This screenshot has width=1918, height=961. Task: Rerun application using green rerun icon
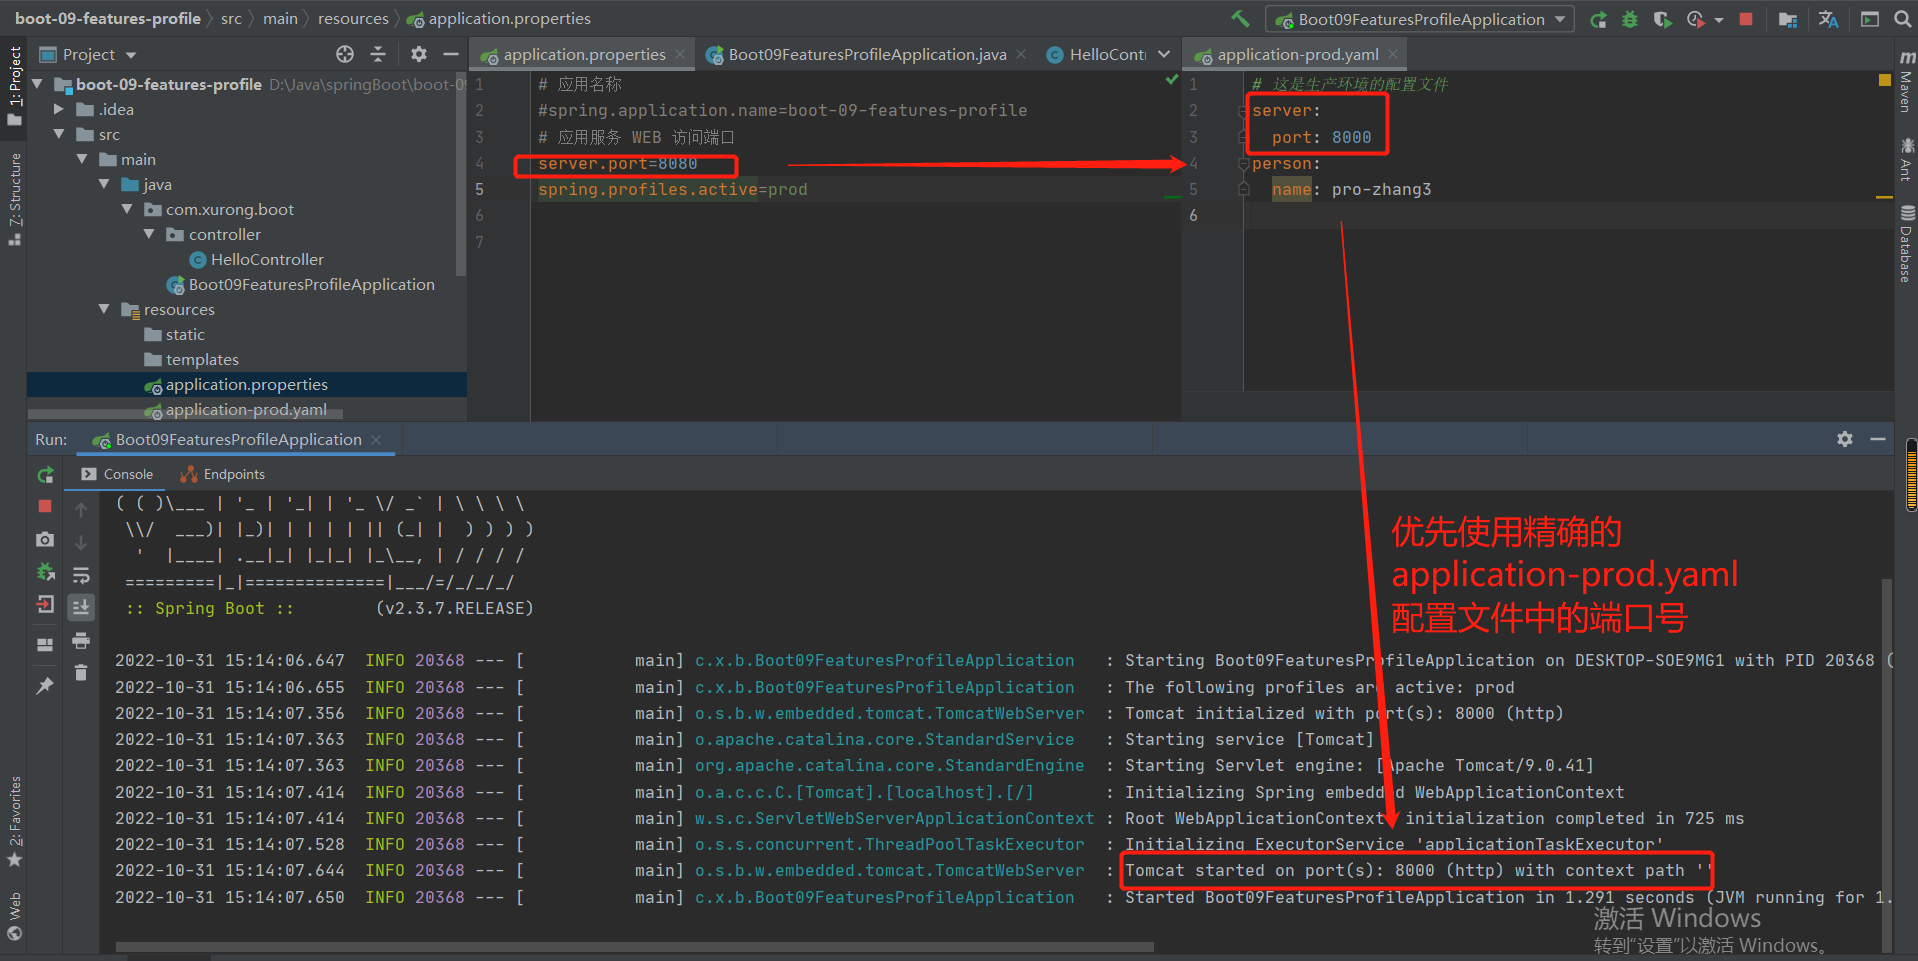[x=45, y=475]
